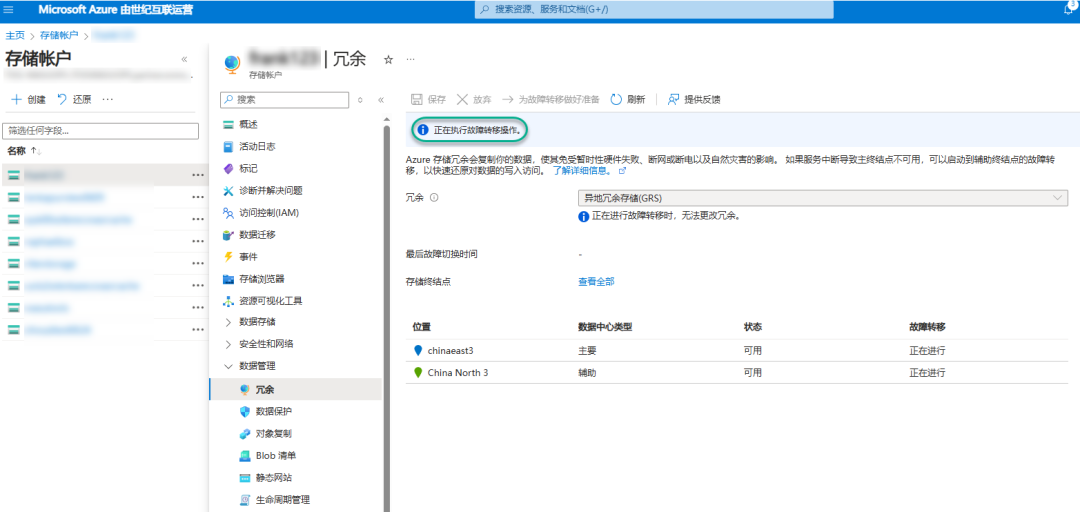1080x512 pixels.
Task: Open ellipsis for the last storage account row
Action: pyautogui.click(x=198, y=330)
